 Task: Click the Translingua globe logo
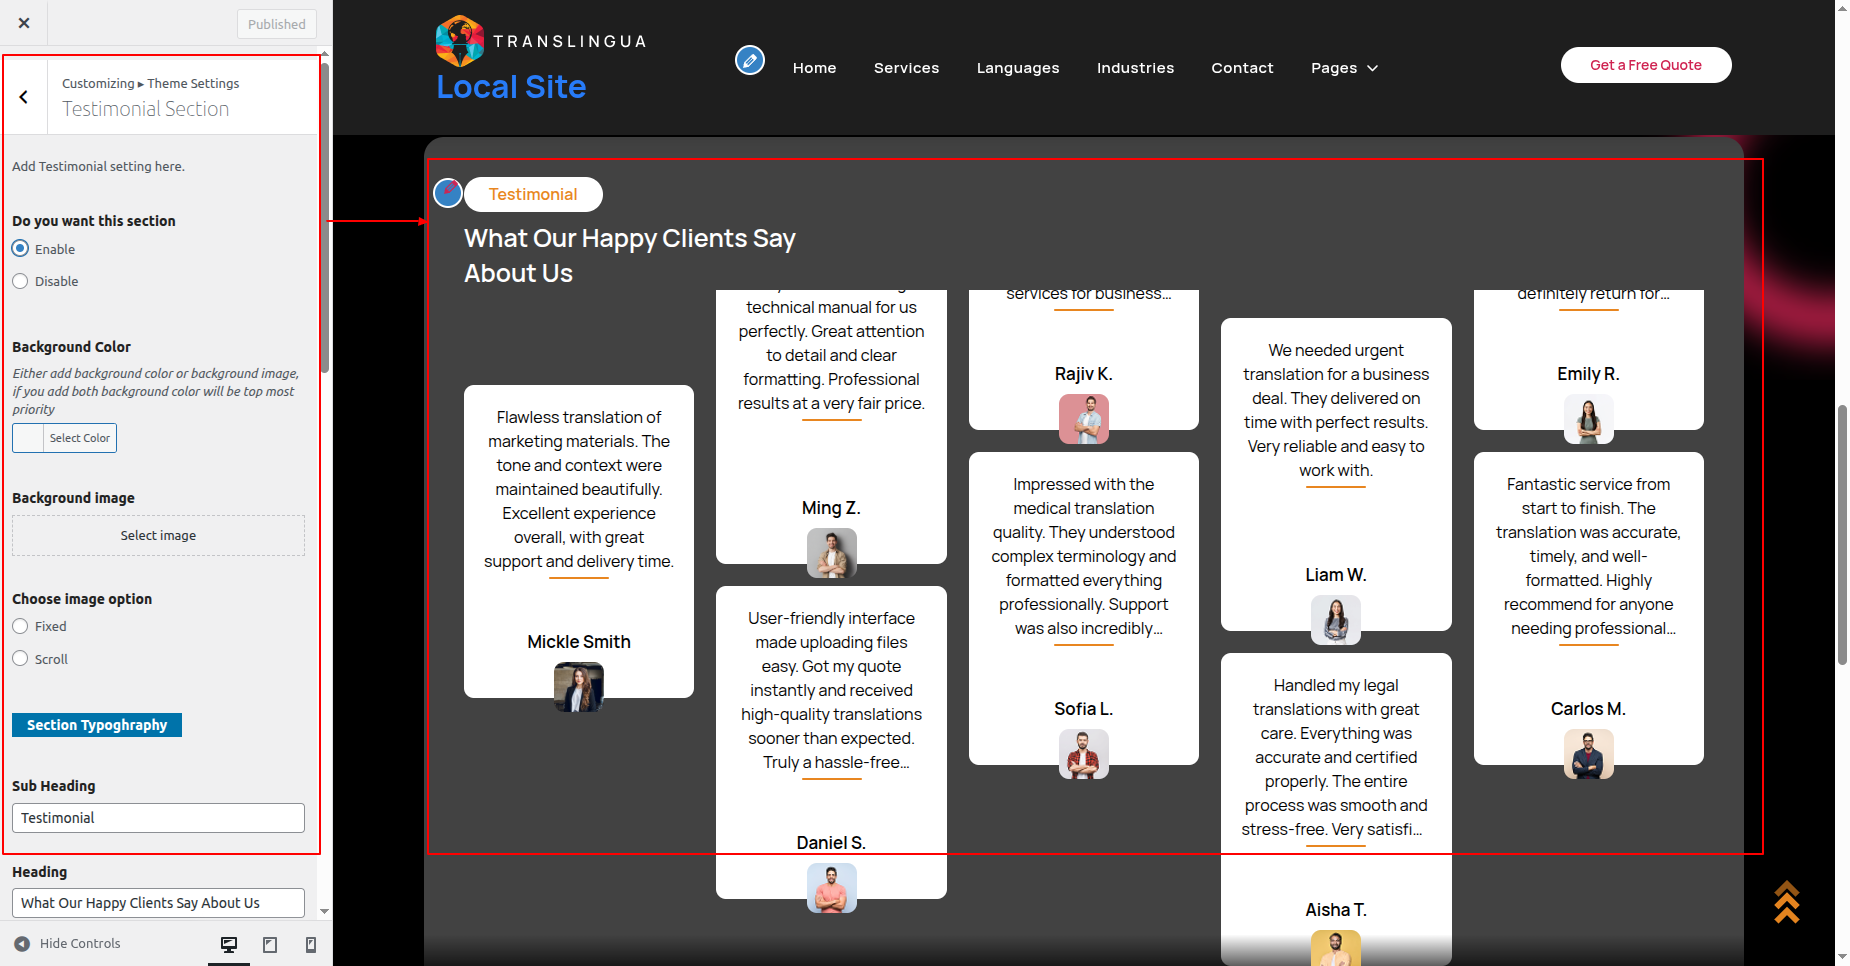460,41
